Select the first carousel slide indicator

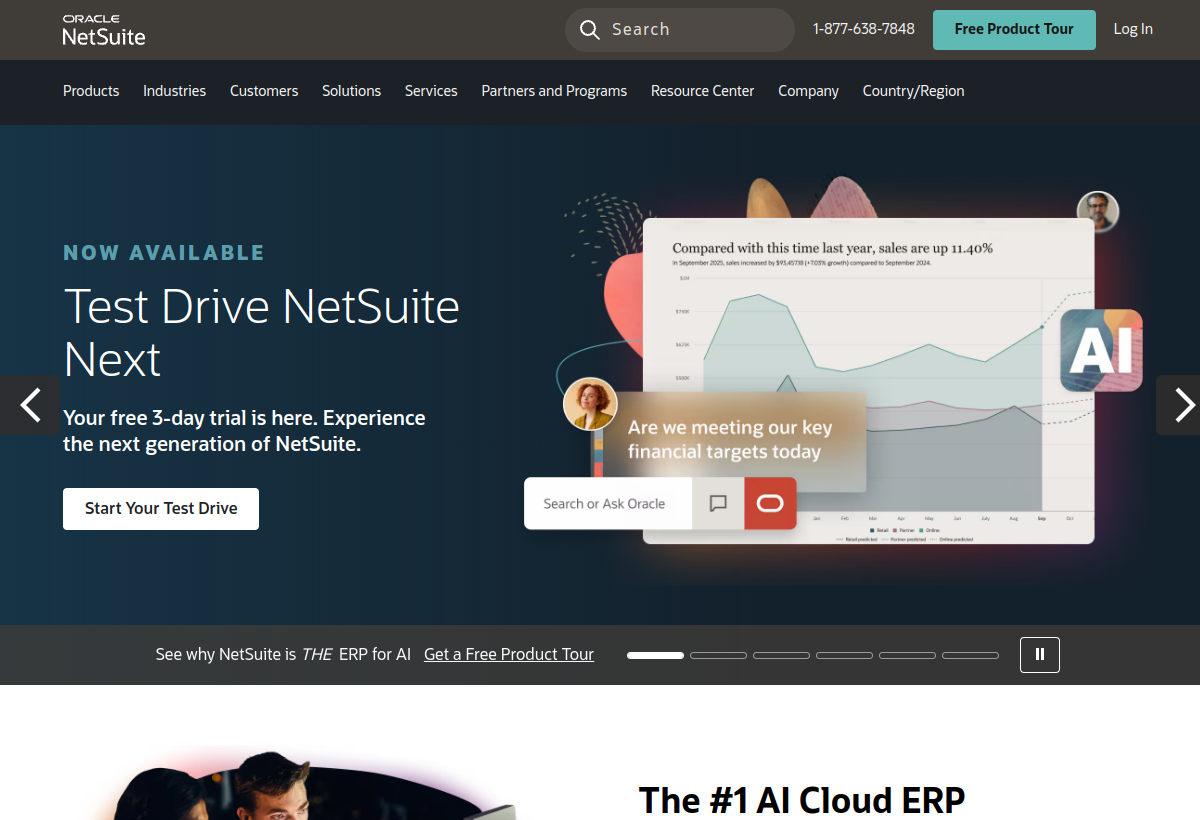(x=655, y=655)
